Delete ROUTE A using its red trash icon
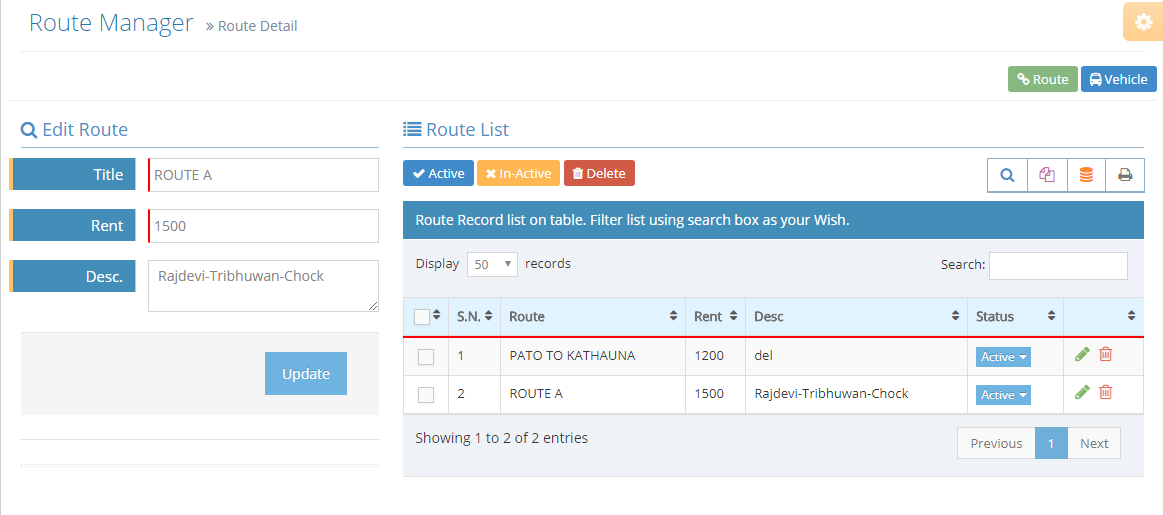 tap(1105, 392)
